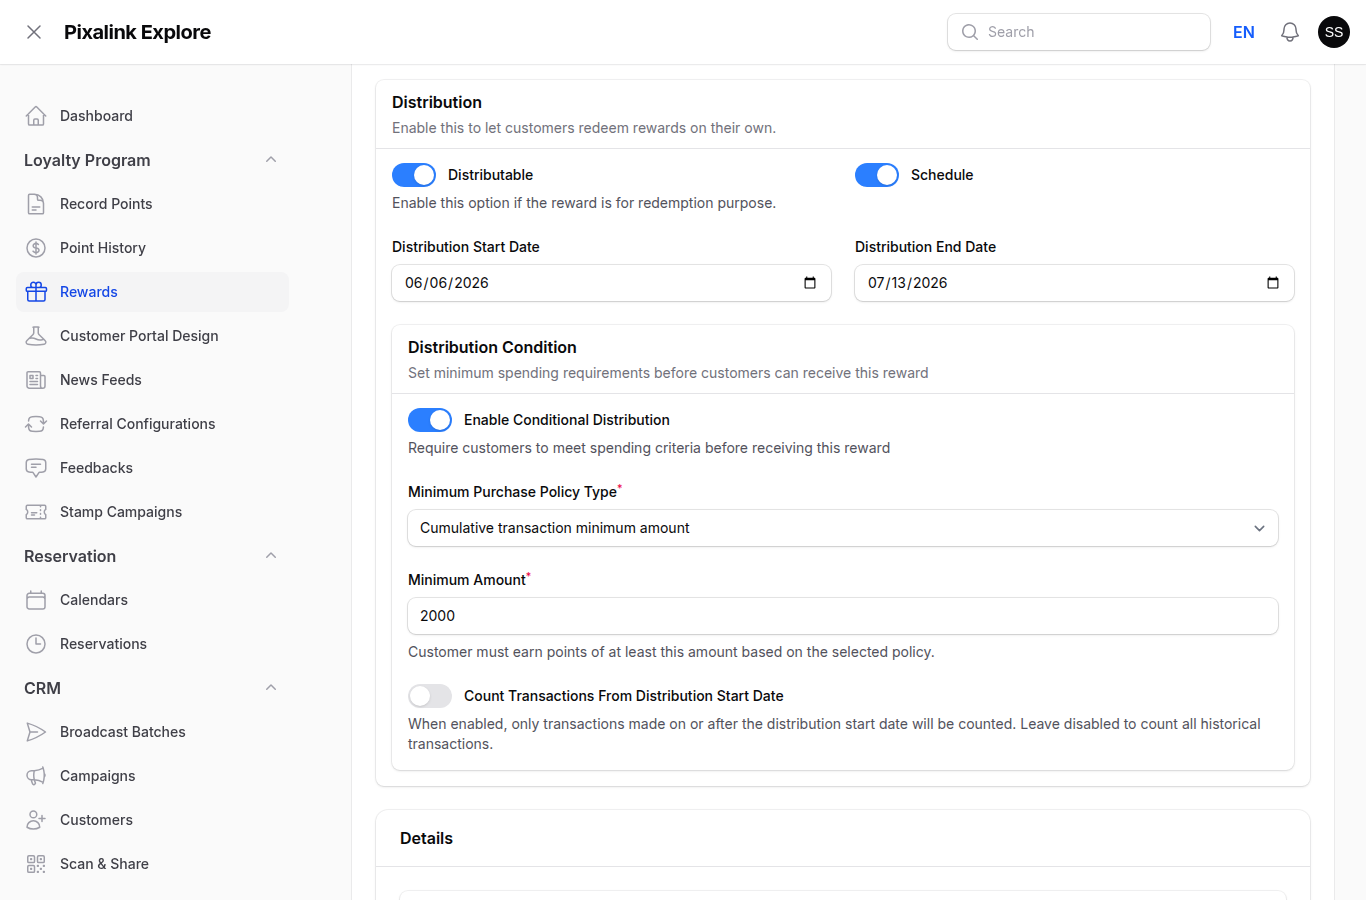The height and width of the screenshot is (900, 1366).
Task: Click the Dashboard home icon
Action: [x=36, y=116]
